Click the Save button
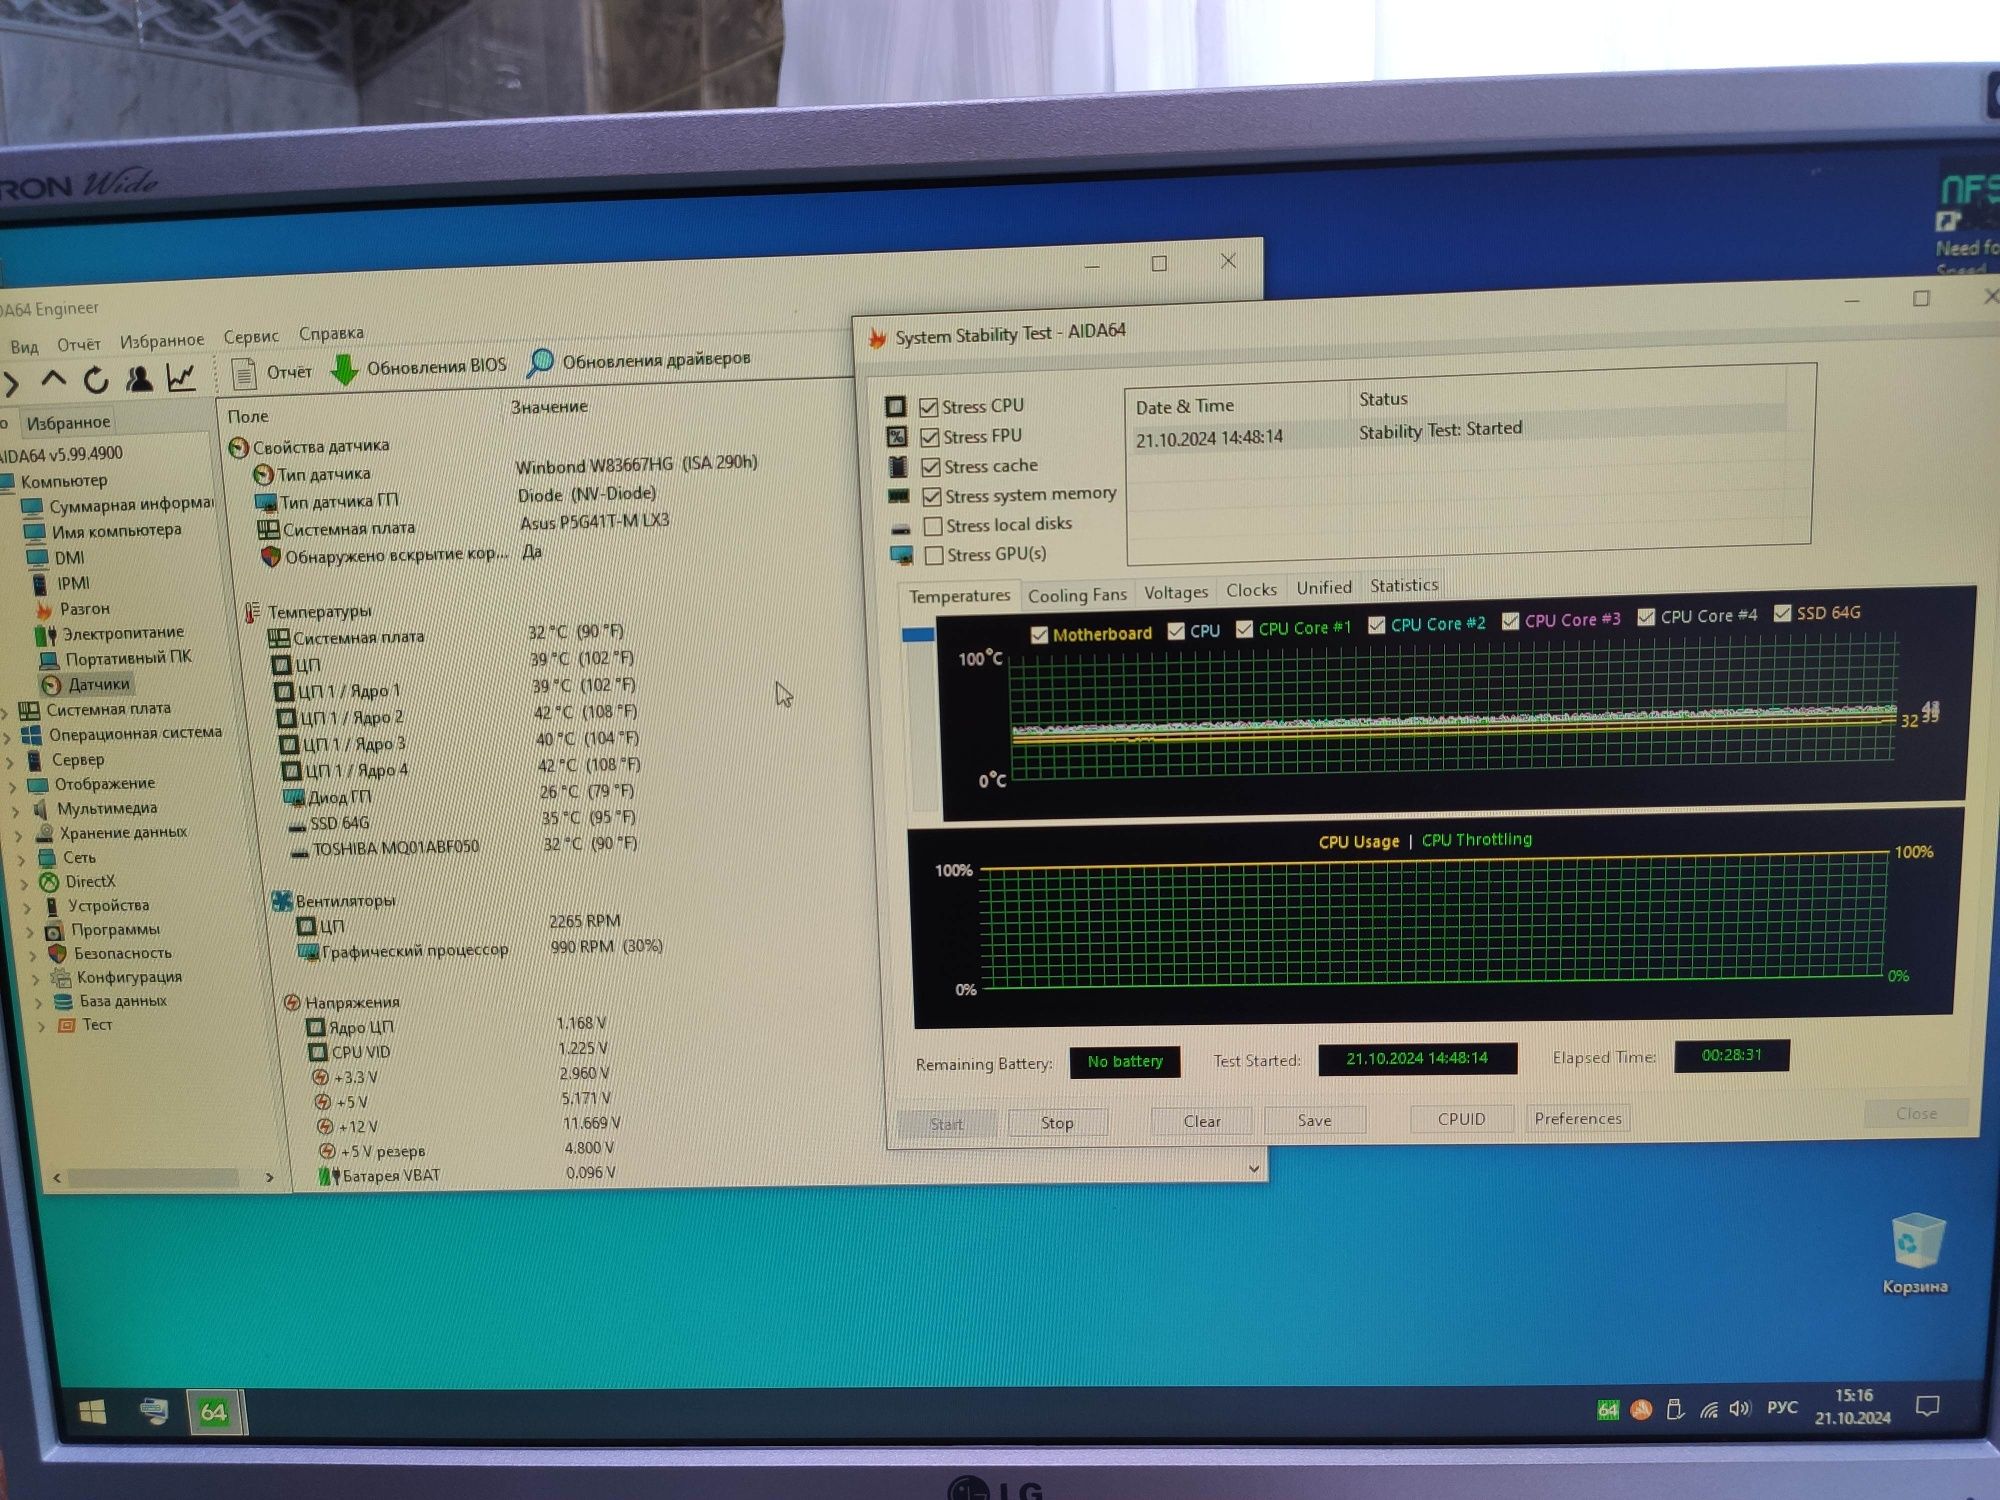 (x=1314, y=1121)
